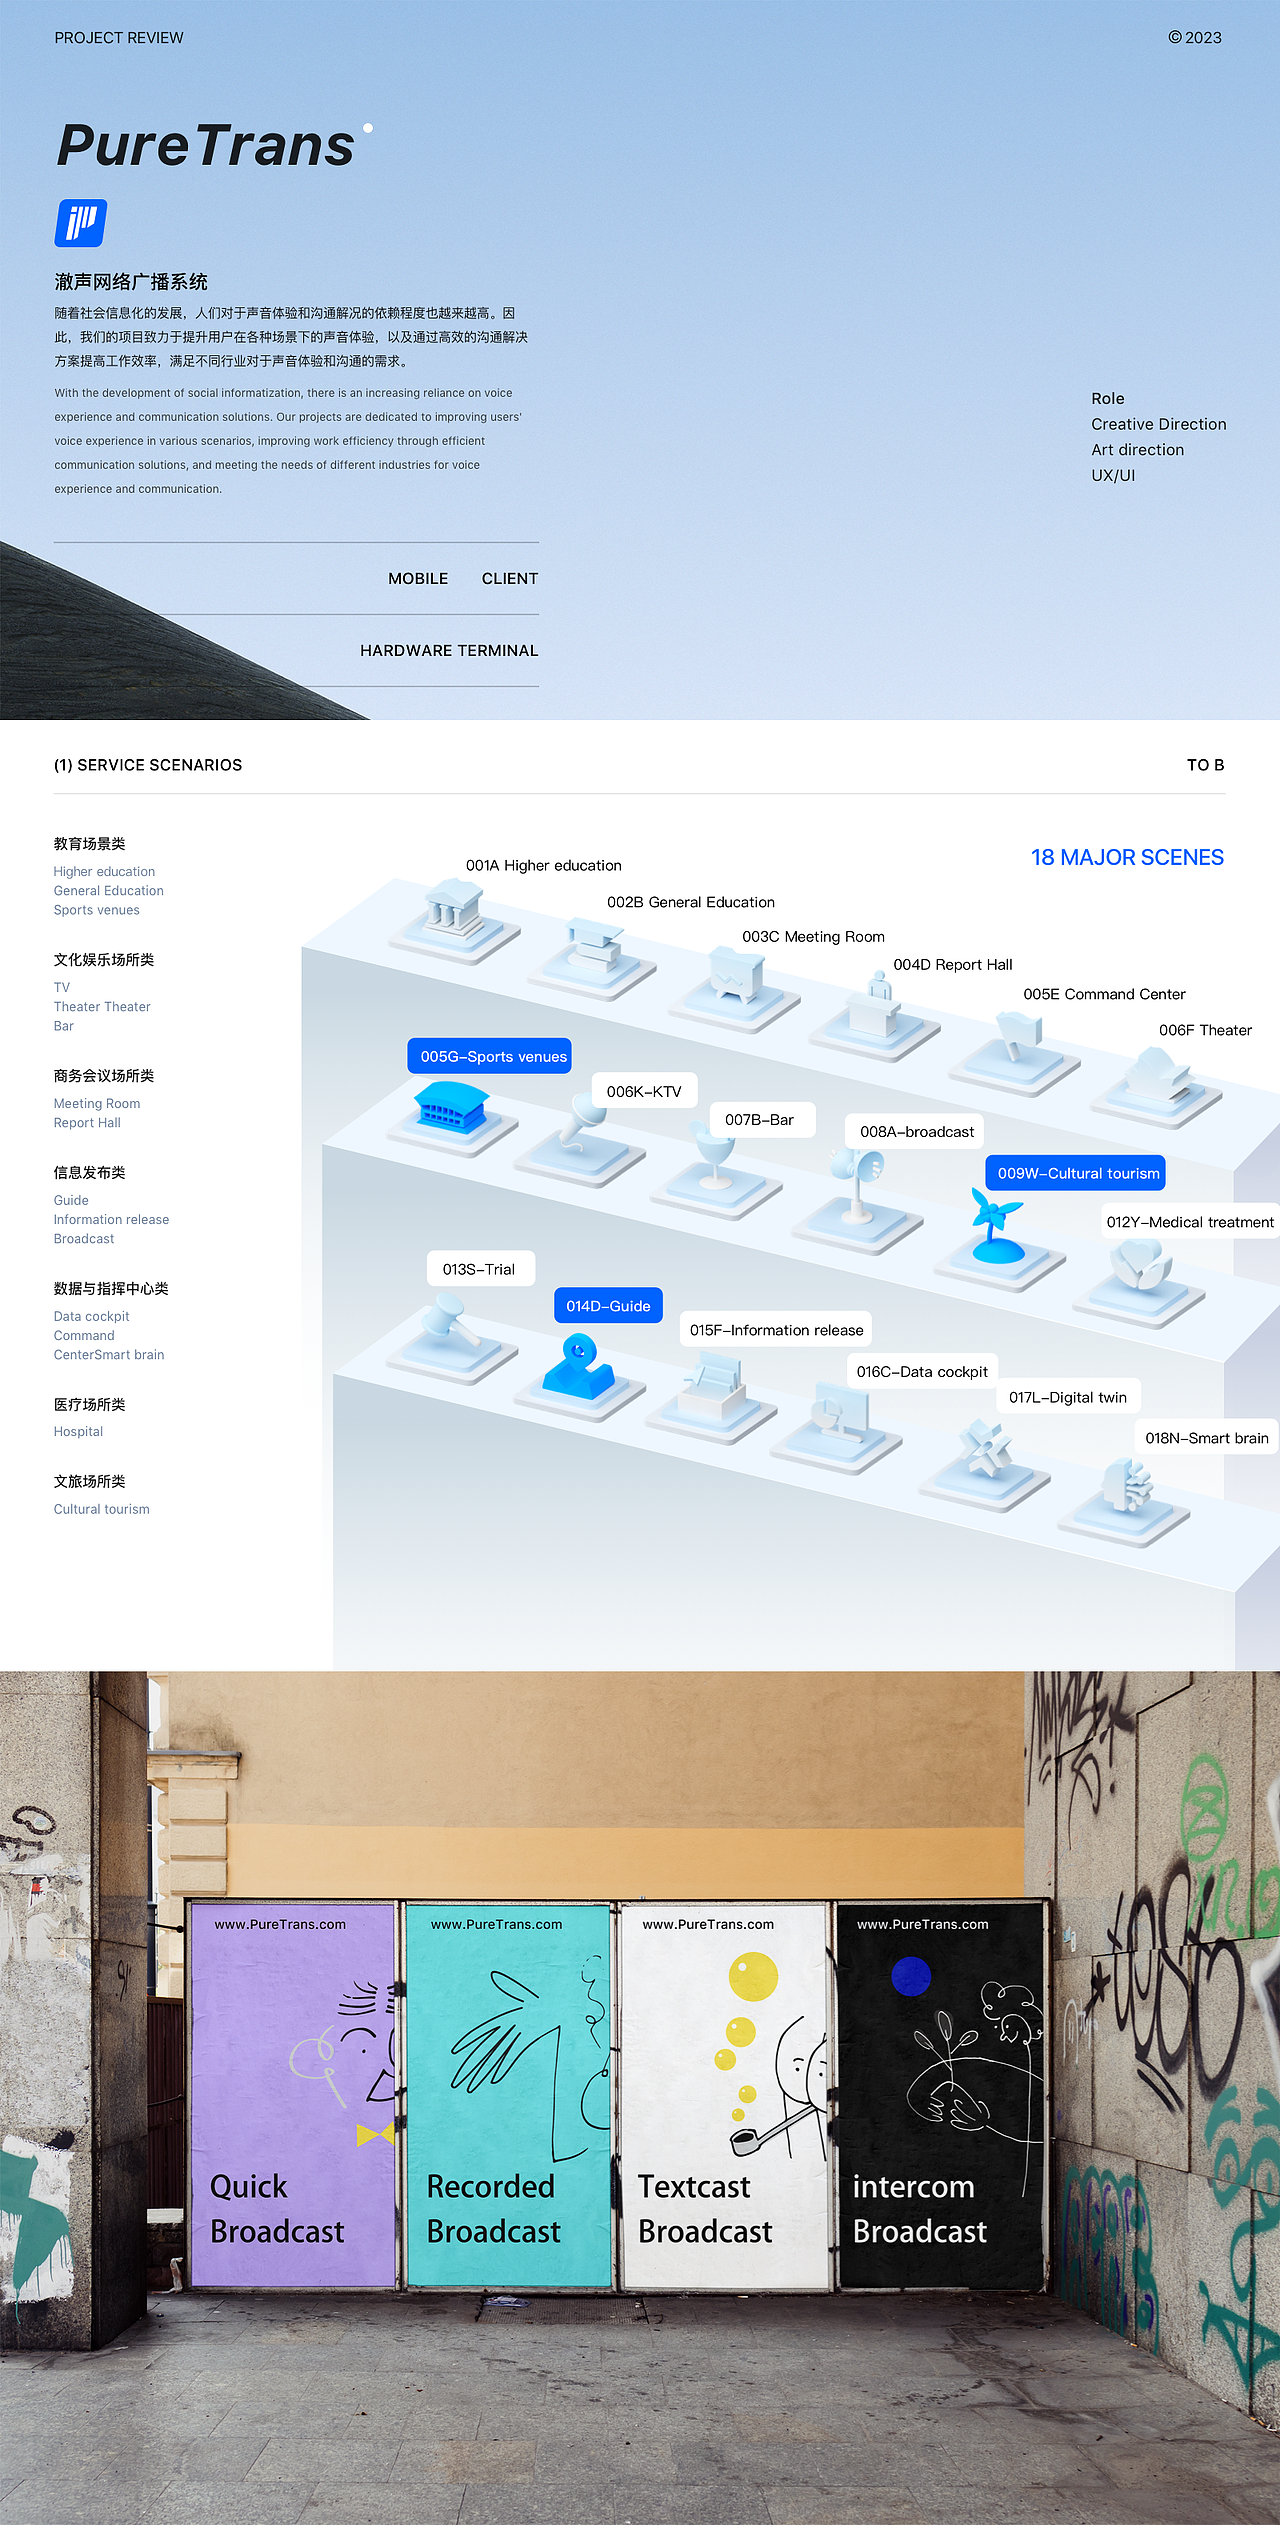Click the 015F-Information release label
The width and height of the screenshot is (1280, 2525).
click(776, 1330)
